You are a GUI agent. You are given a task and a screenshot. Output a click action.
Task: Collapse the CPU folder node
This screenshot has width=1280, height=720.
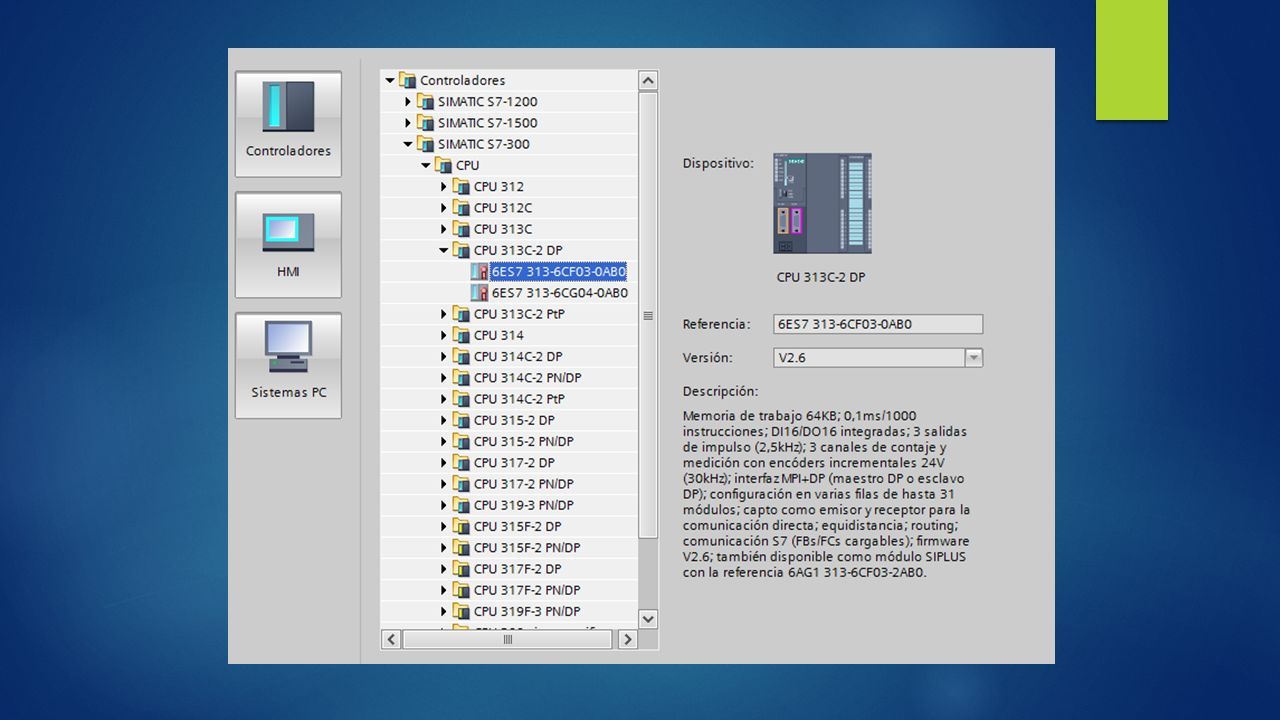pyautogui.click(x=426, y=165)
